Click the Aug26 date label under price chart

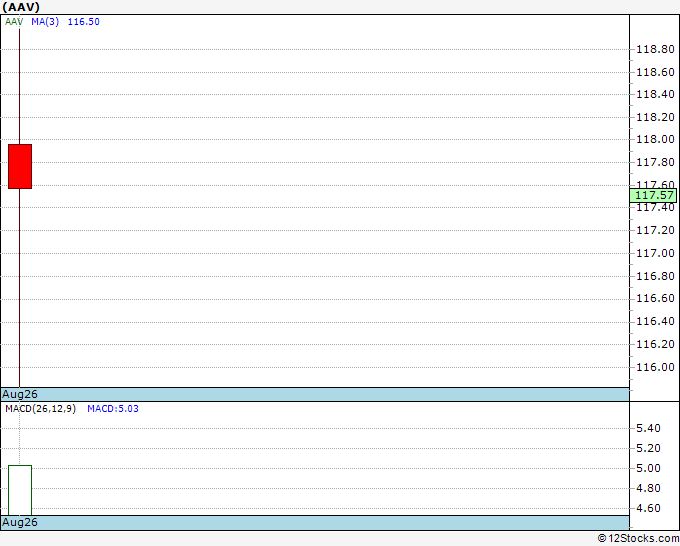[20, 394]
